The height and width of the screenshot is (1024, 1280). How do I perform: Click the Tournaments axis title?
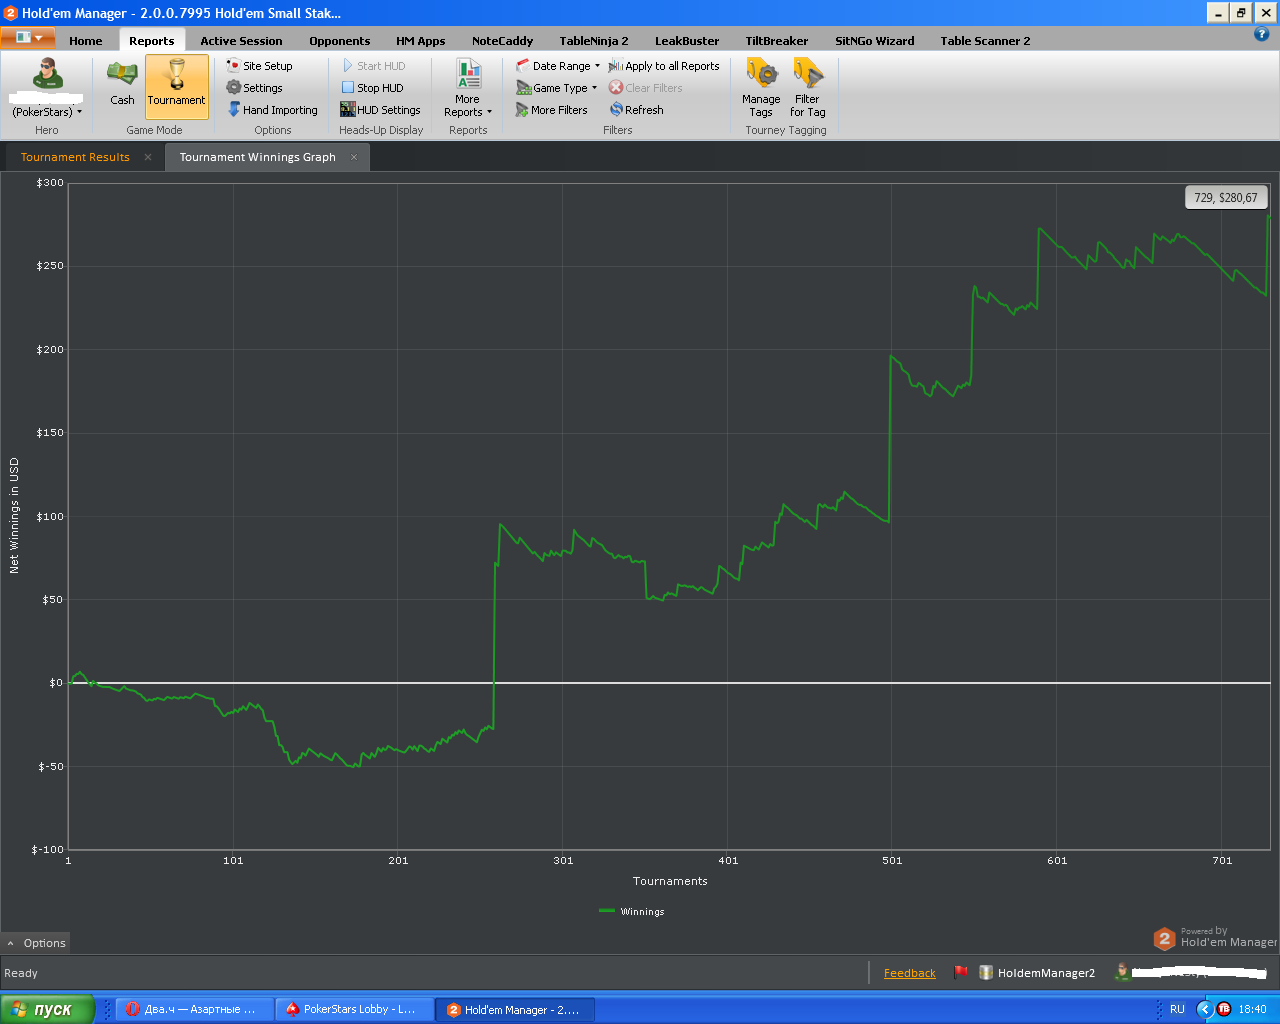tap(670, 881)
